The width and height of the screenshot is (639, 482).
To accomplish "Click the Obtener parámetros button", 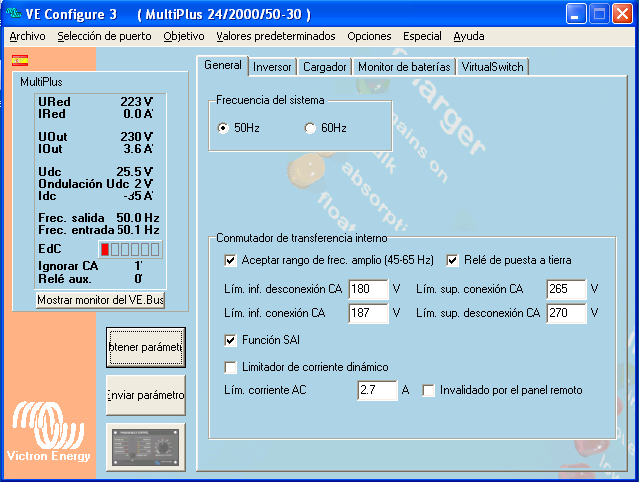I will 146,347.
